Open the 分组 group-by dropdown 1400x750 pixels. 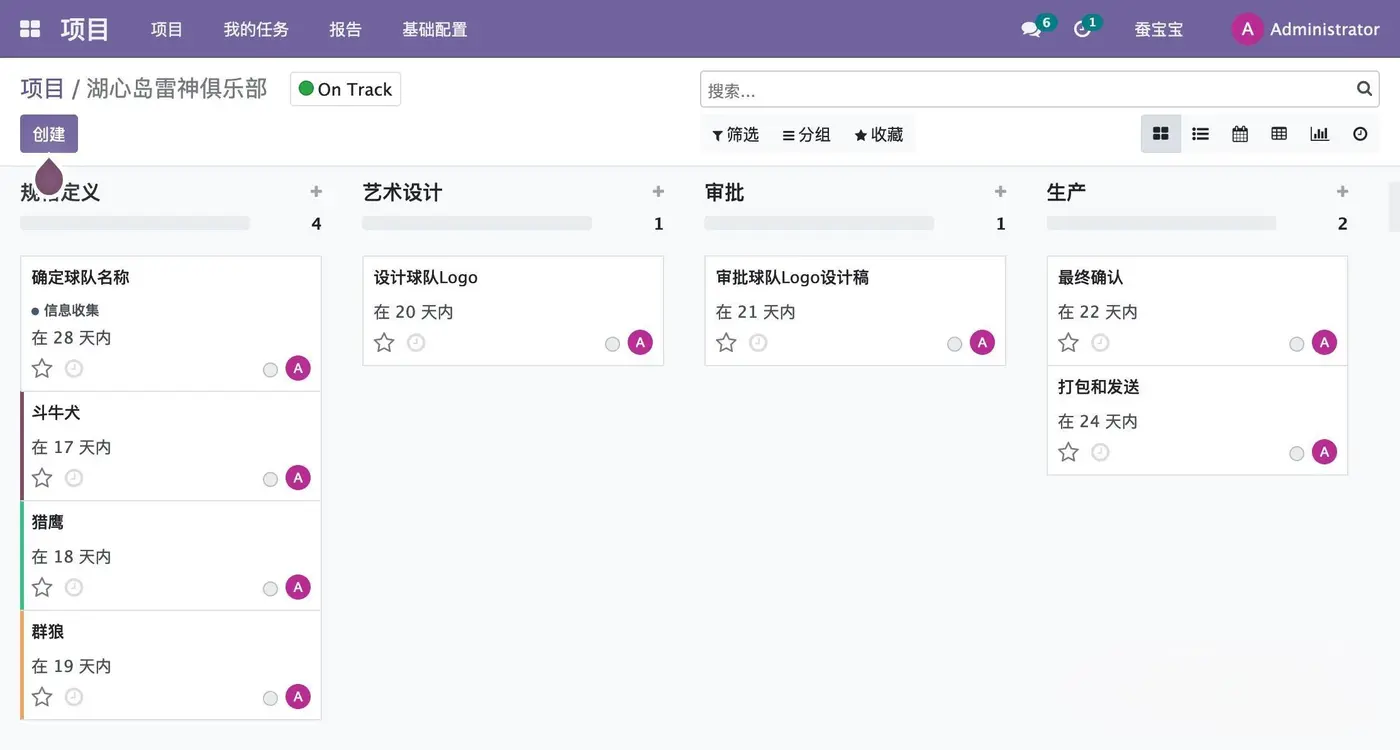(806, 133)
